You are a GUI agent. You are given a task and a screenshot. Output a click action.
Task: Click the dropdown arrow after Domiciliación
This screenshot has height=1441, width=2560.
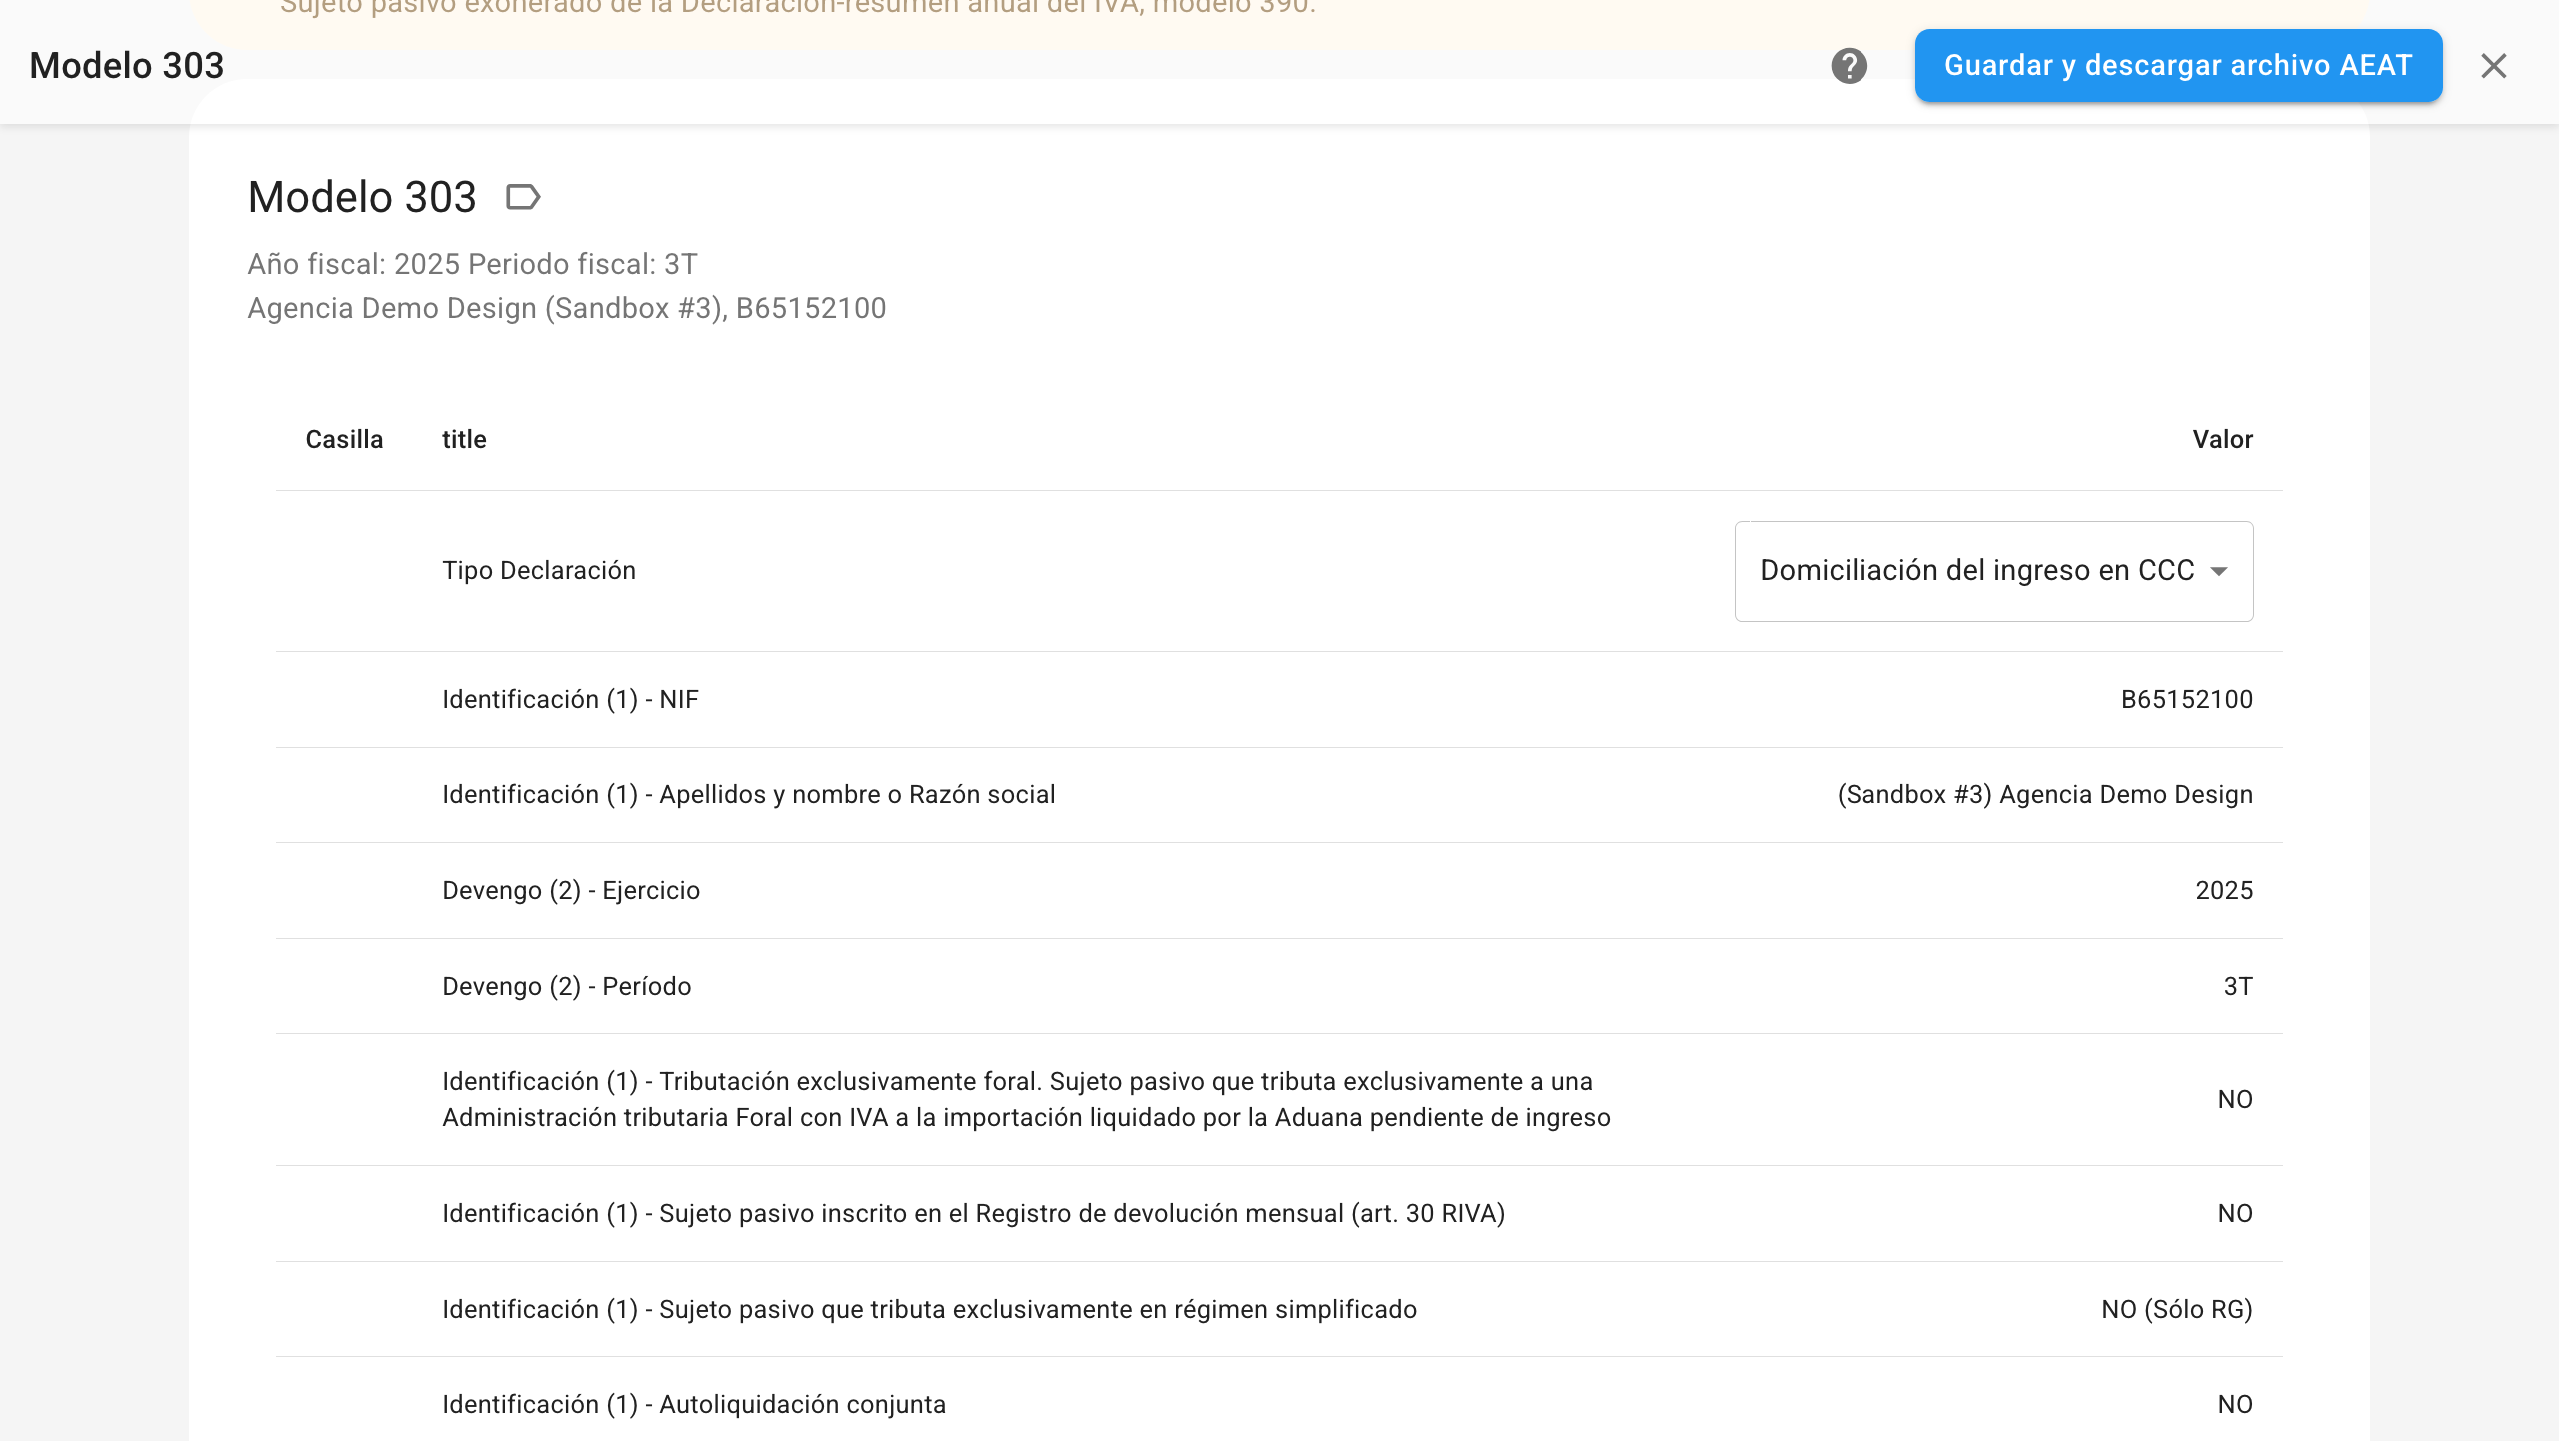coord(2219,572)
